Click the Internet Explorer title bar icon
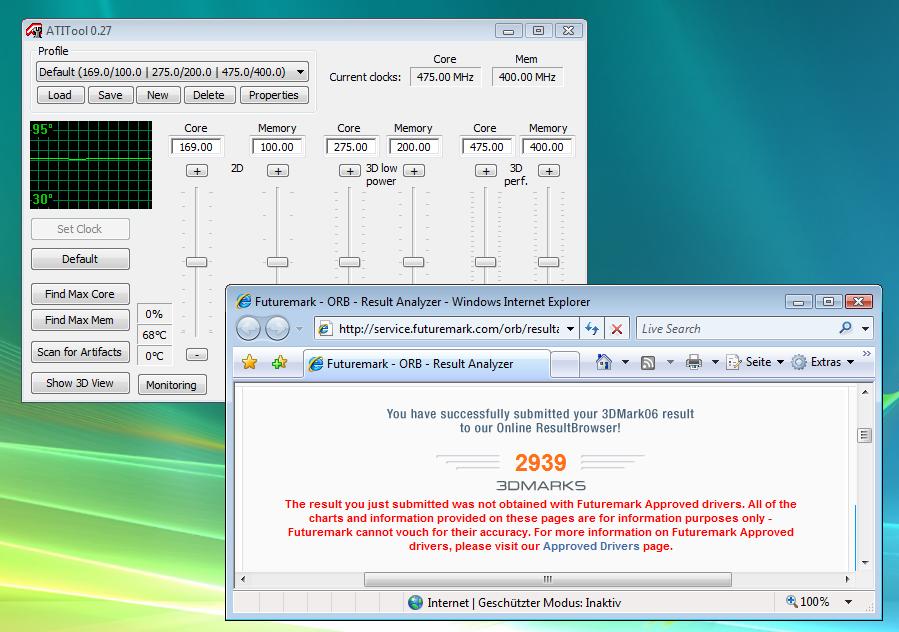This screenshot has height=632, width=899. click(x=244, y=302)
